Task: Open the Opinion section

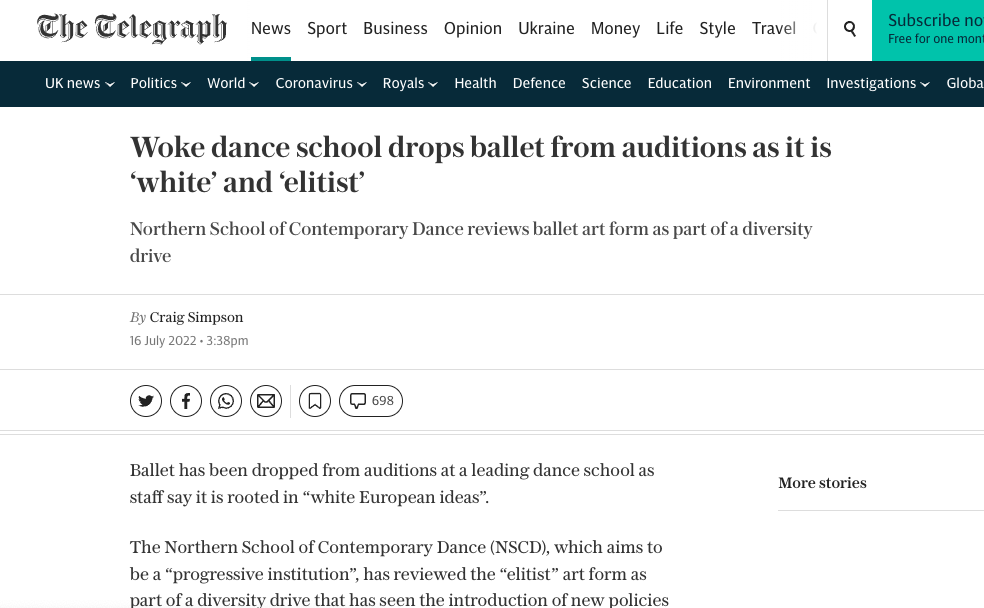Action: (473, 29)
